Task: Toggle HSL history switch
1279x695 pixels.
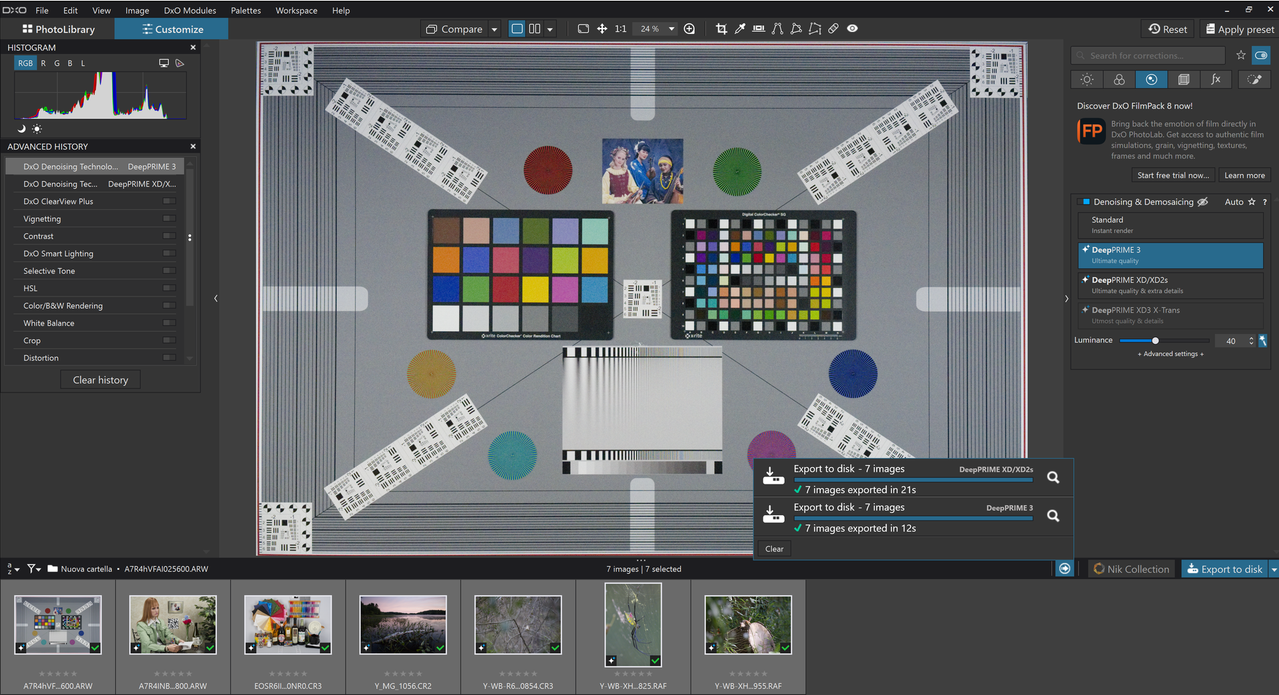Action: [x=168, y=288]
